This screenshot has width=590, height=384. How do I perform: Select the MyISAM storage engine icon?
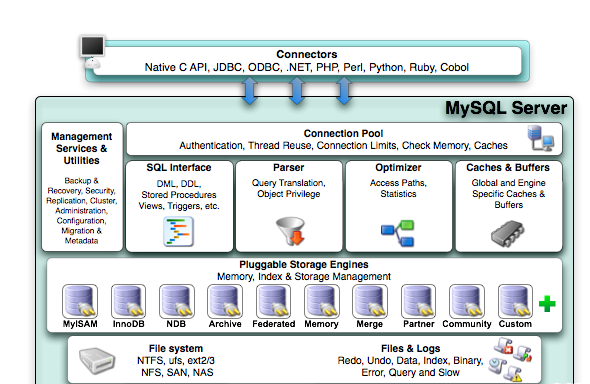(80, 301)
